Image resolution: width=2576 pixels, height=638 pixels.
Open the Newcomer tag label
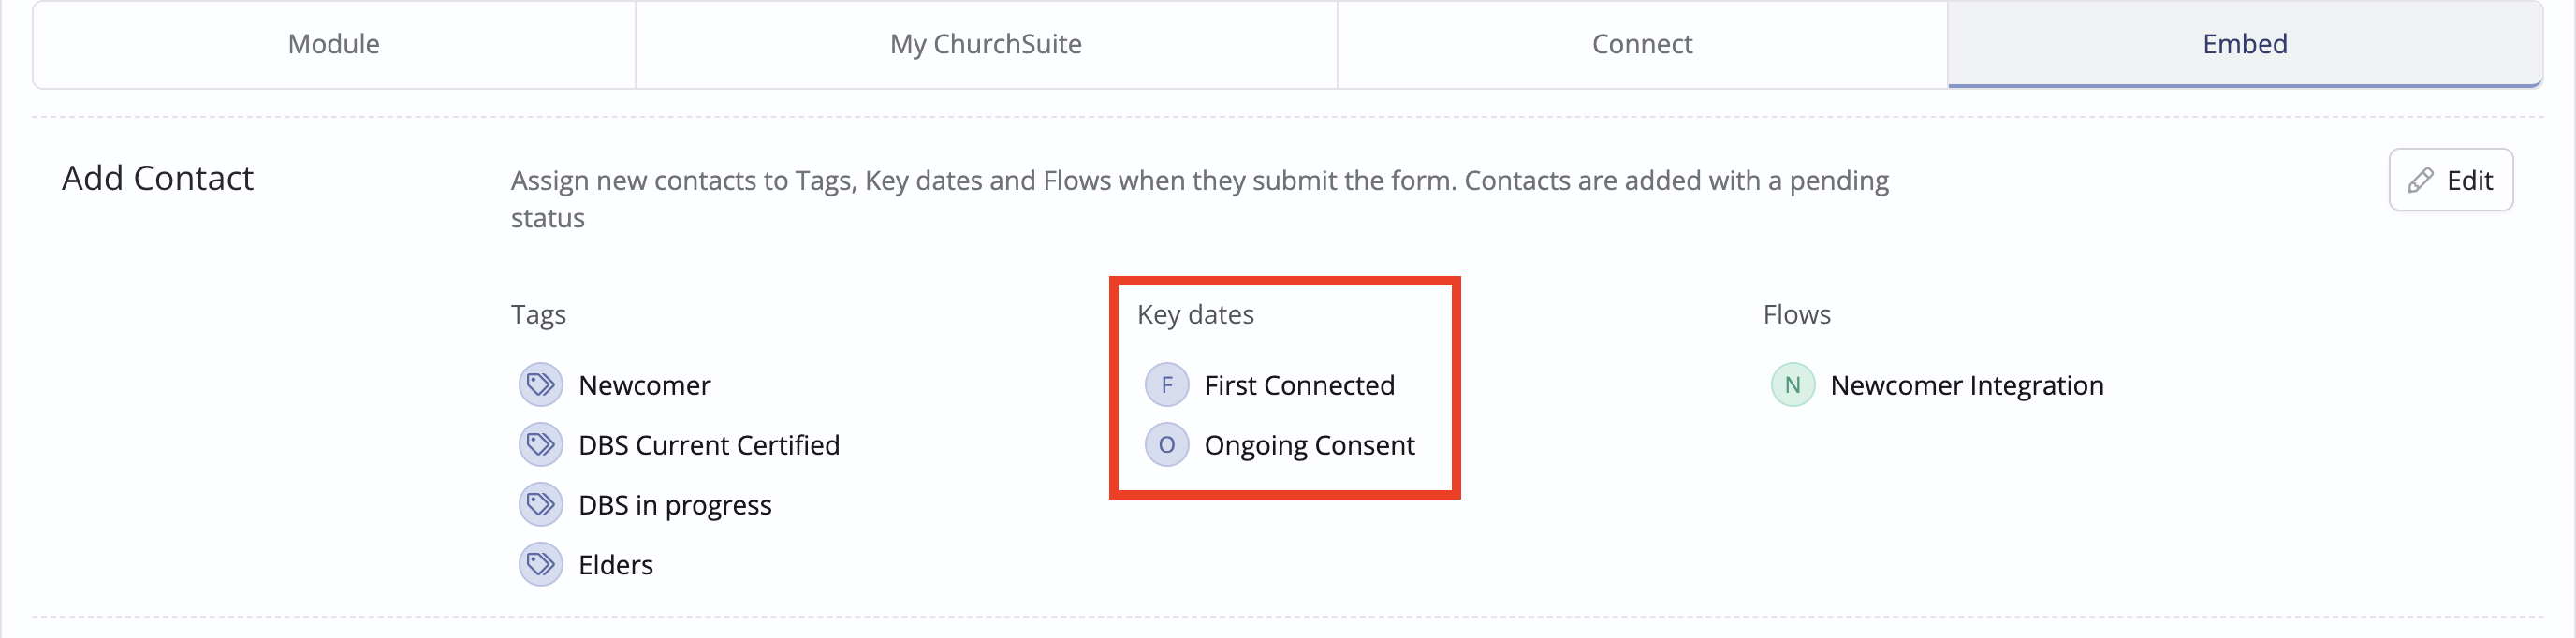645,386
